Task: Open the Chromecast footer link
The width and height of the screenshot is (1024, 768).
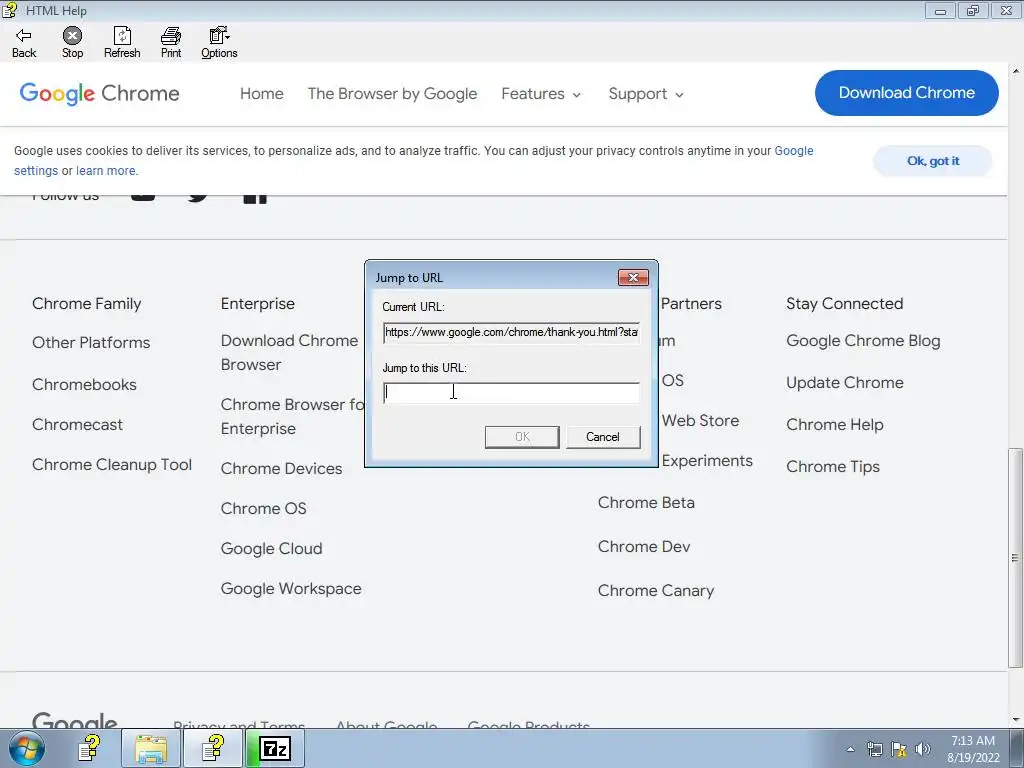Action: (x=77, y=424)
